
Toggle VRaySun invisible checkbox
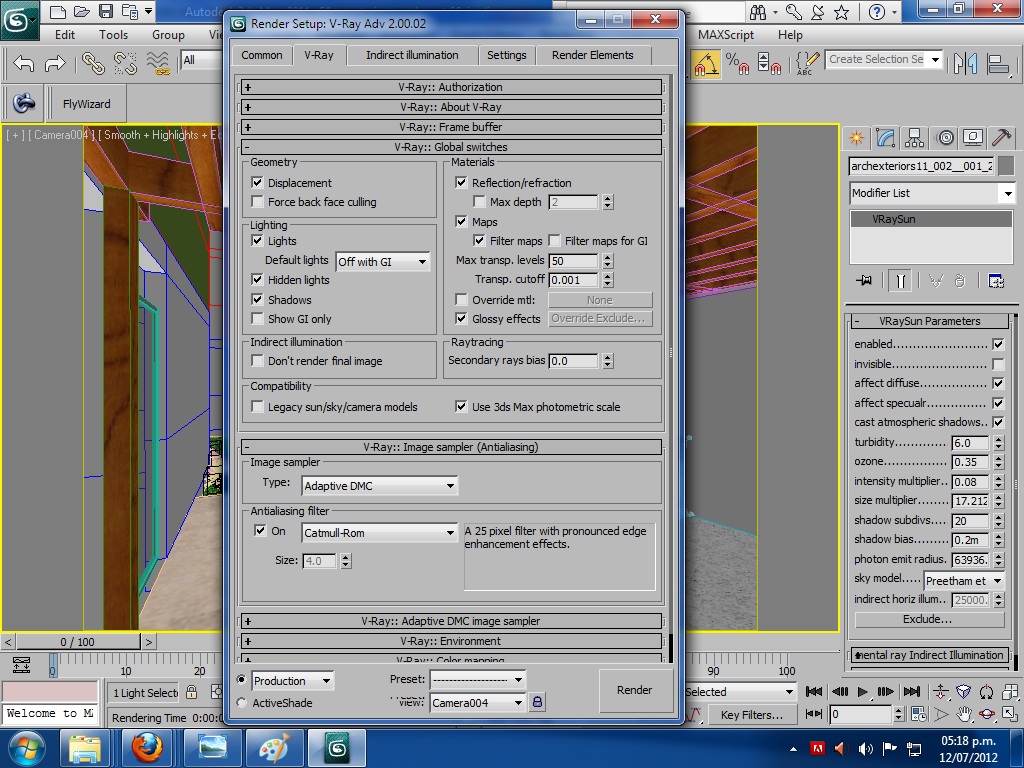click(x=998, y=364)
